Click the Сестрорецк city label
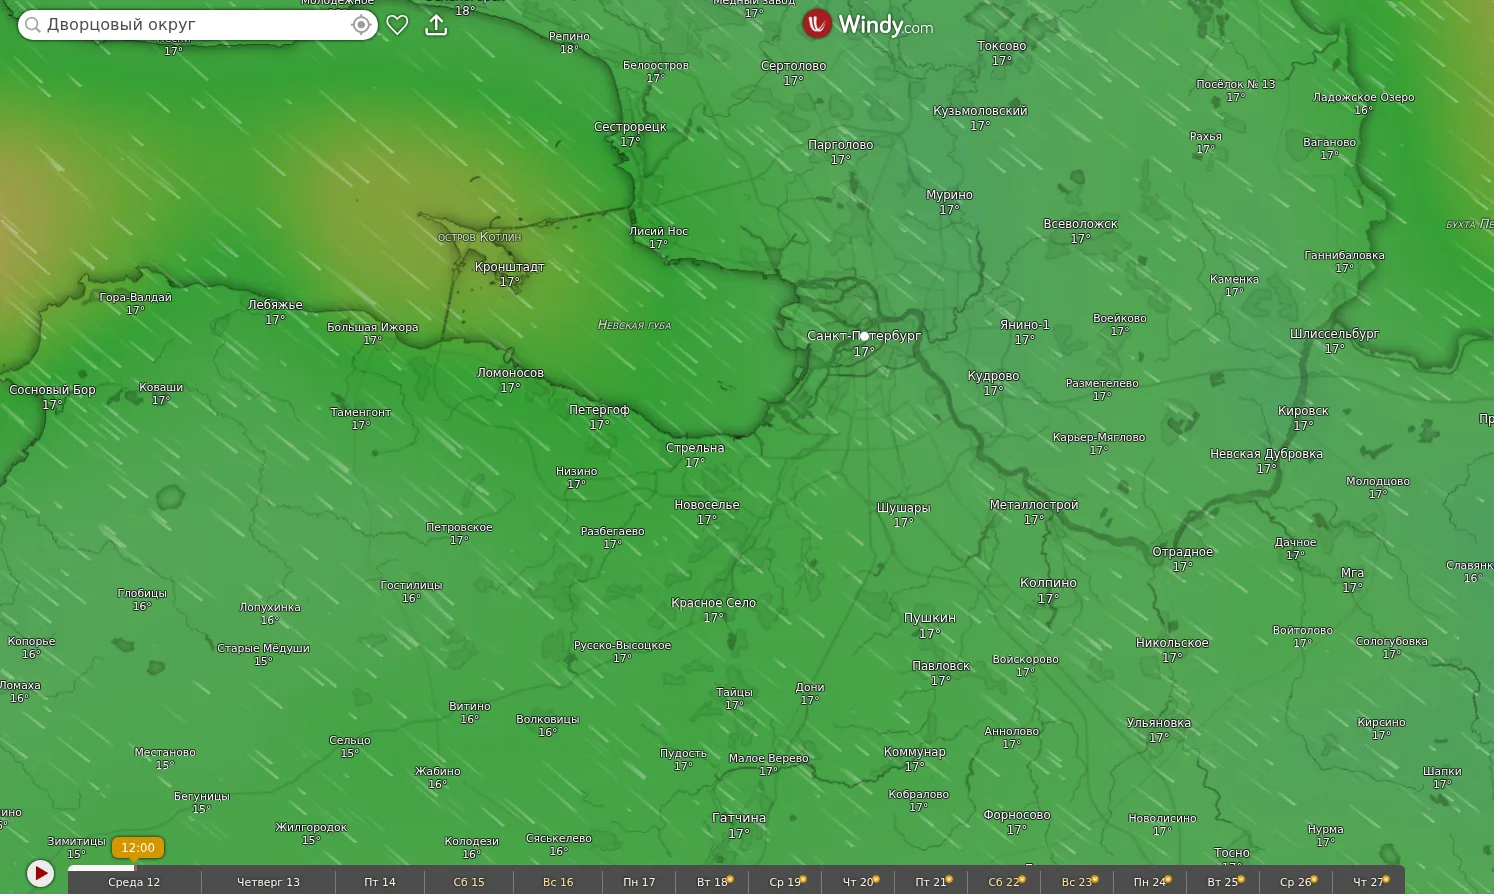The image size is (1494, 894). coord(630,127)
